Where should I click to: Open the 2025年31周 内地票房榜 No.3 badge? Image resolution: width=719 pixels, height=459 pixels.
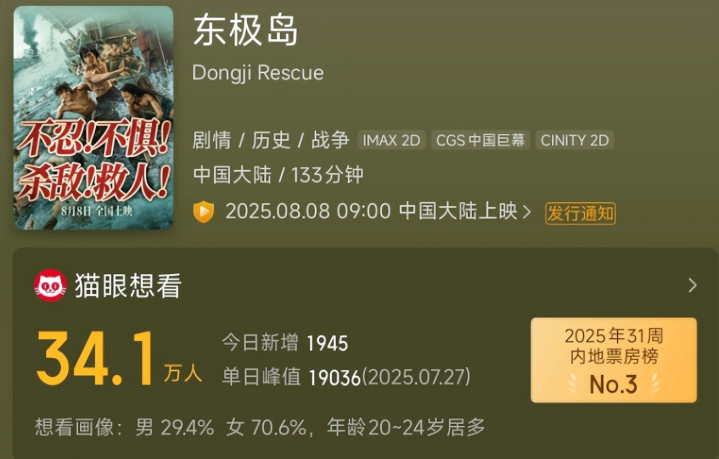point(614,360)
